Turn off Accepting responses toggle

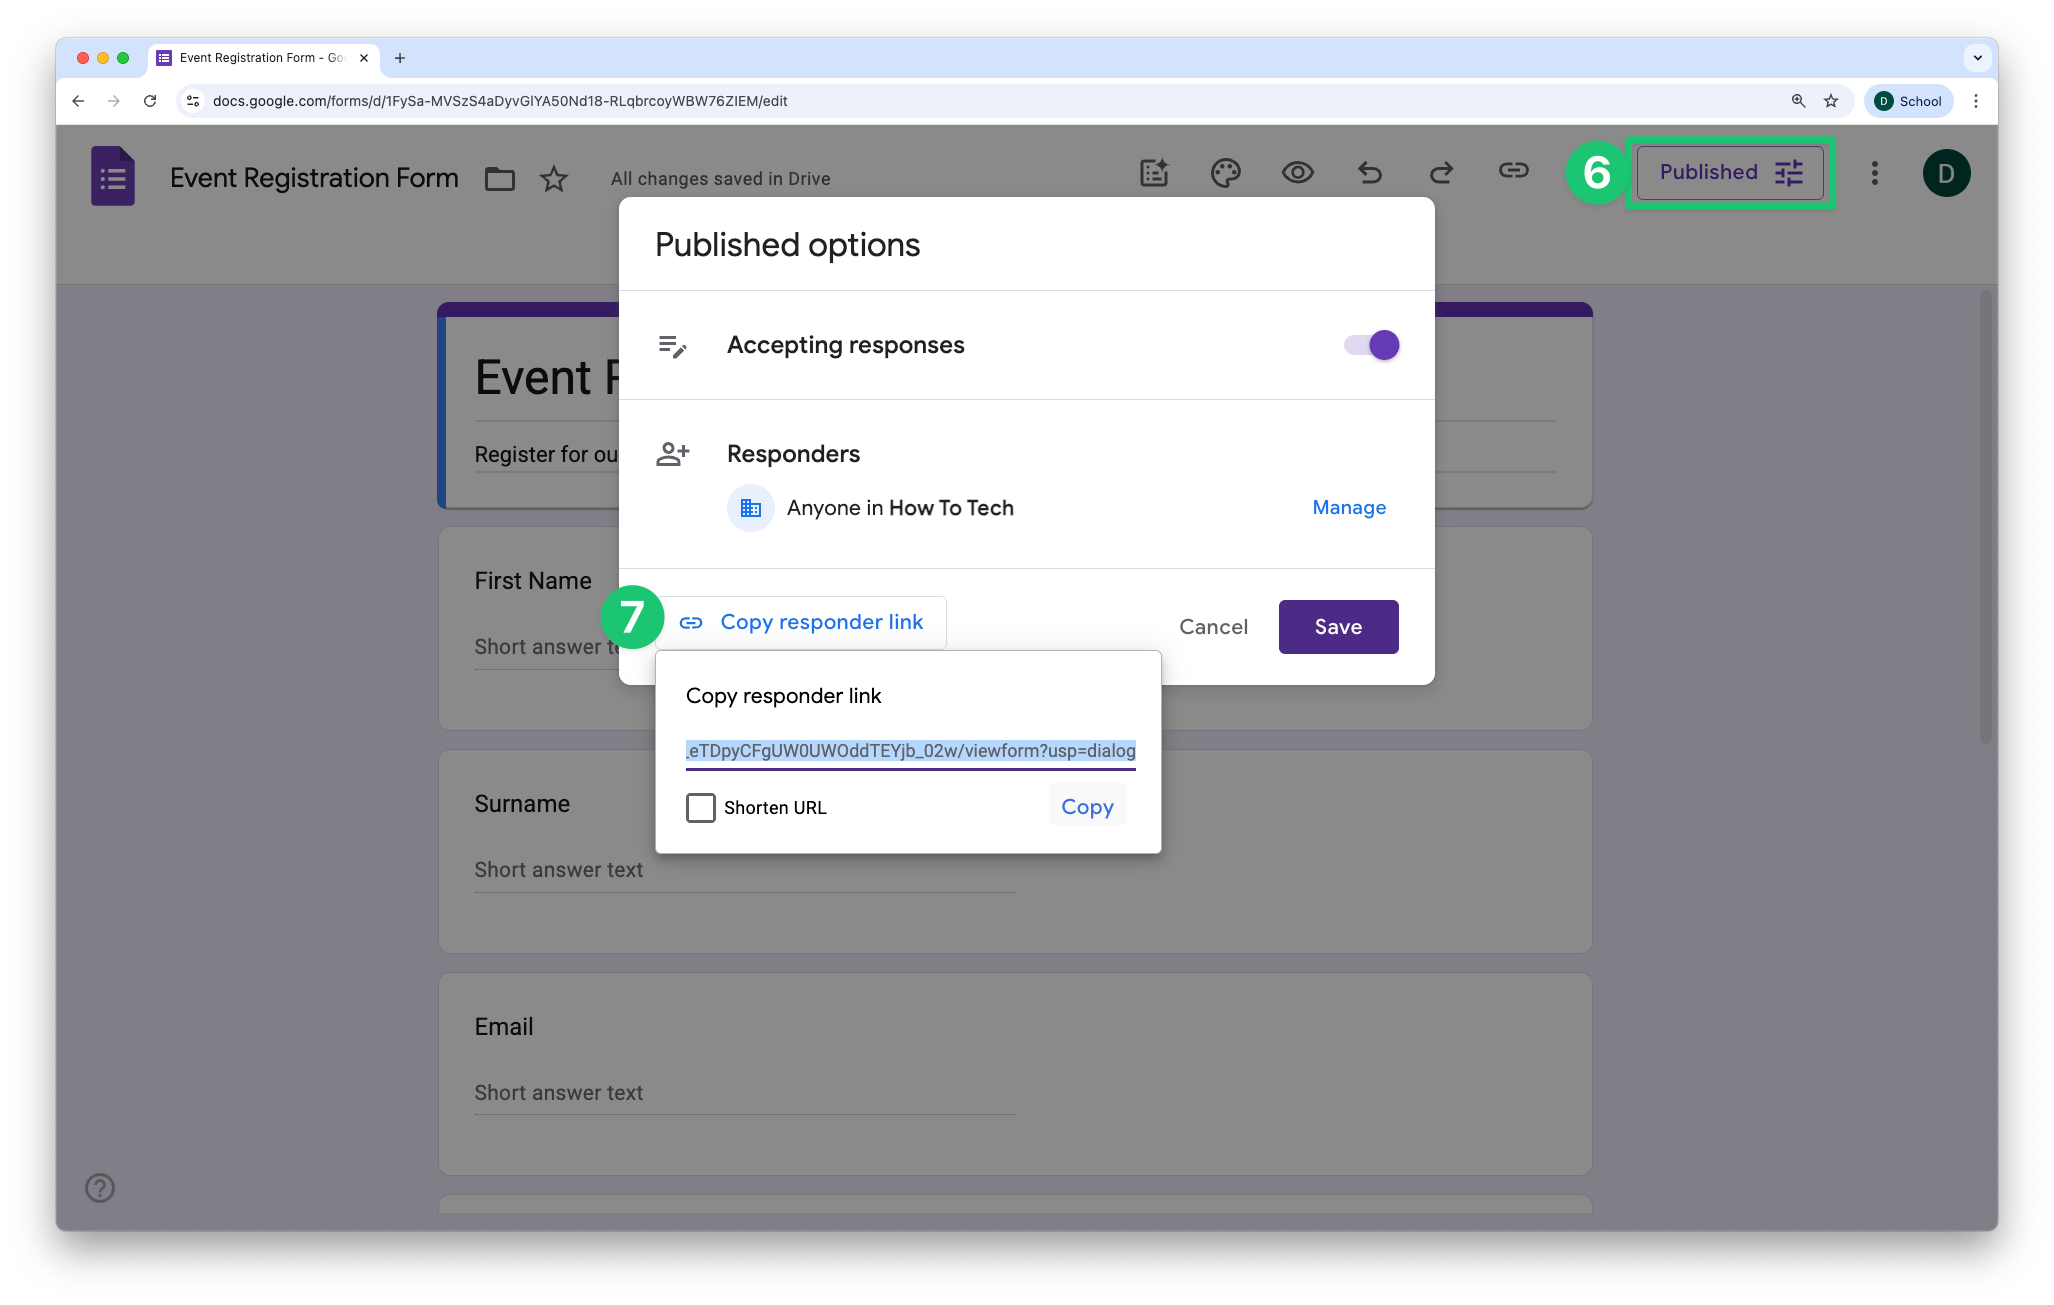(x=1371, y=345)
